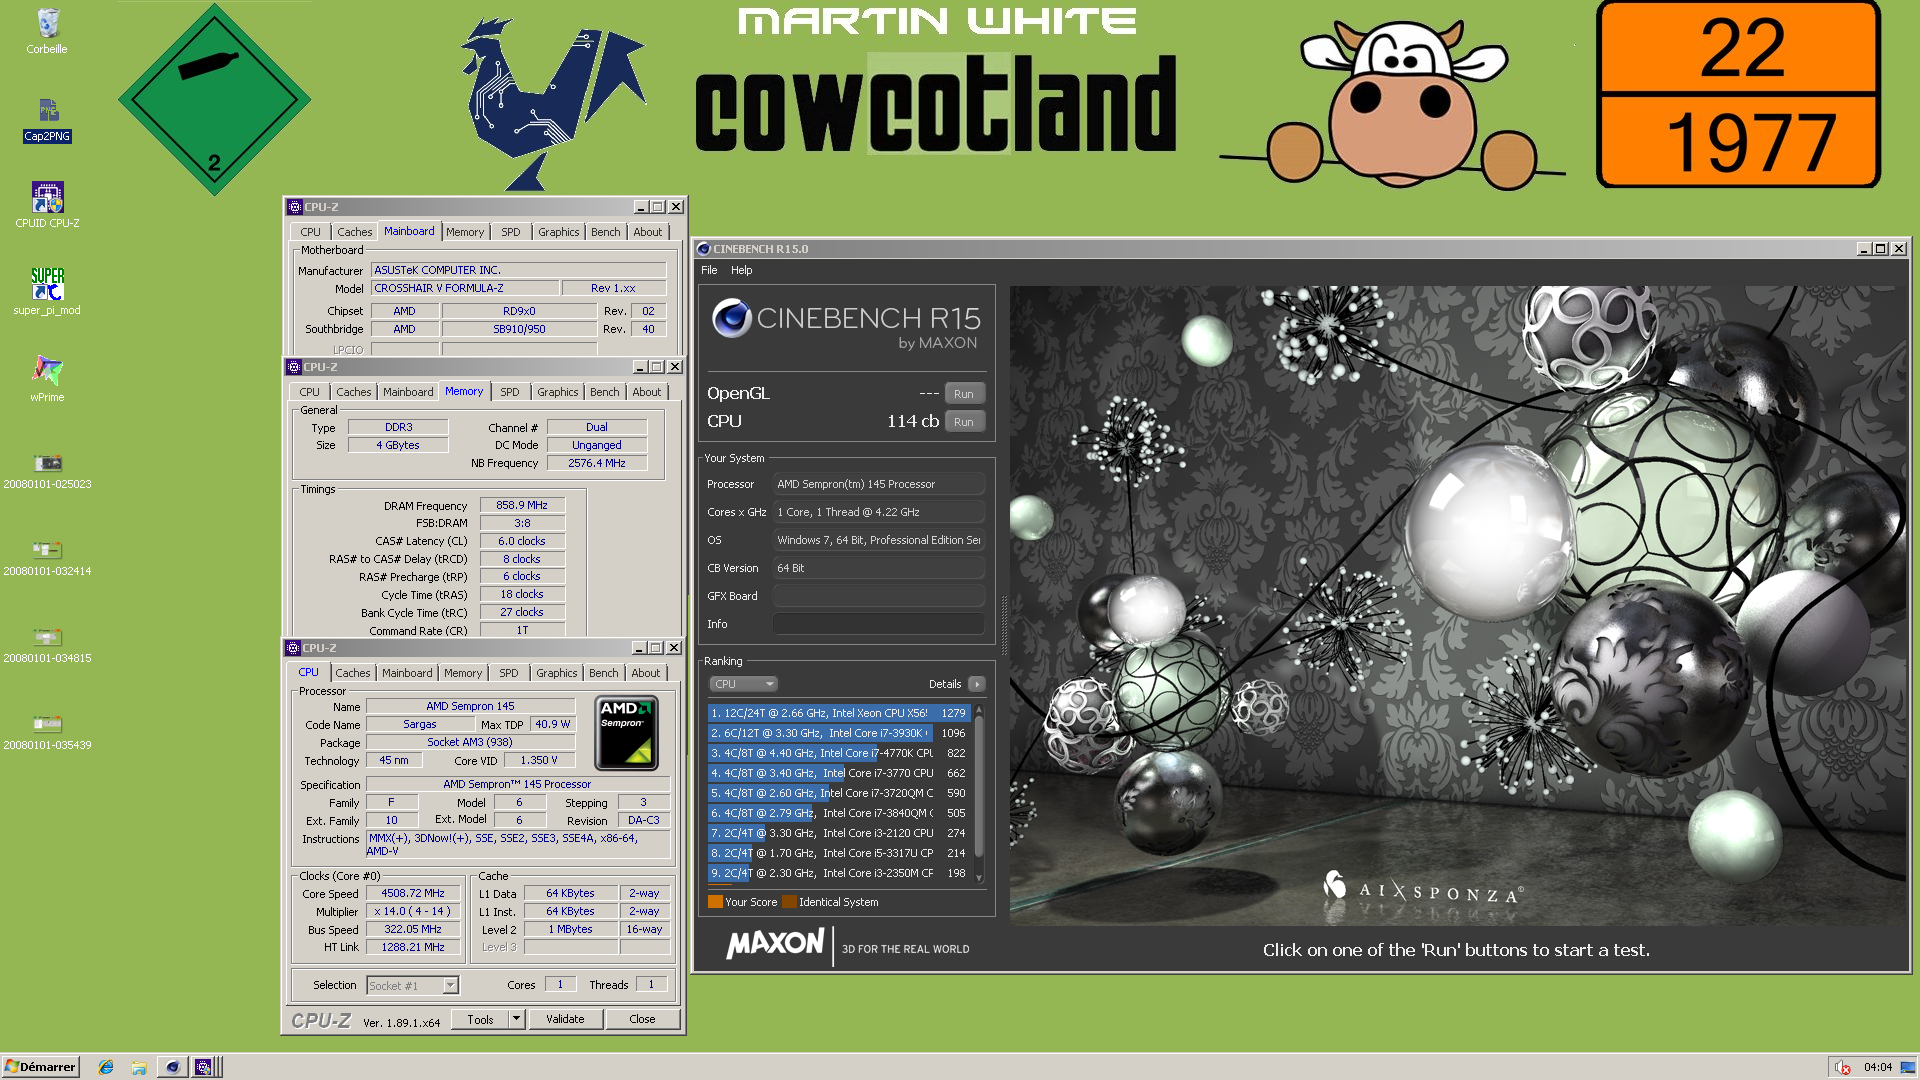1920x1080 pixels.
Task: Click the Core Speed 4508.72 MHz value
Action: (x=413, y=894)
